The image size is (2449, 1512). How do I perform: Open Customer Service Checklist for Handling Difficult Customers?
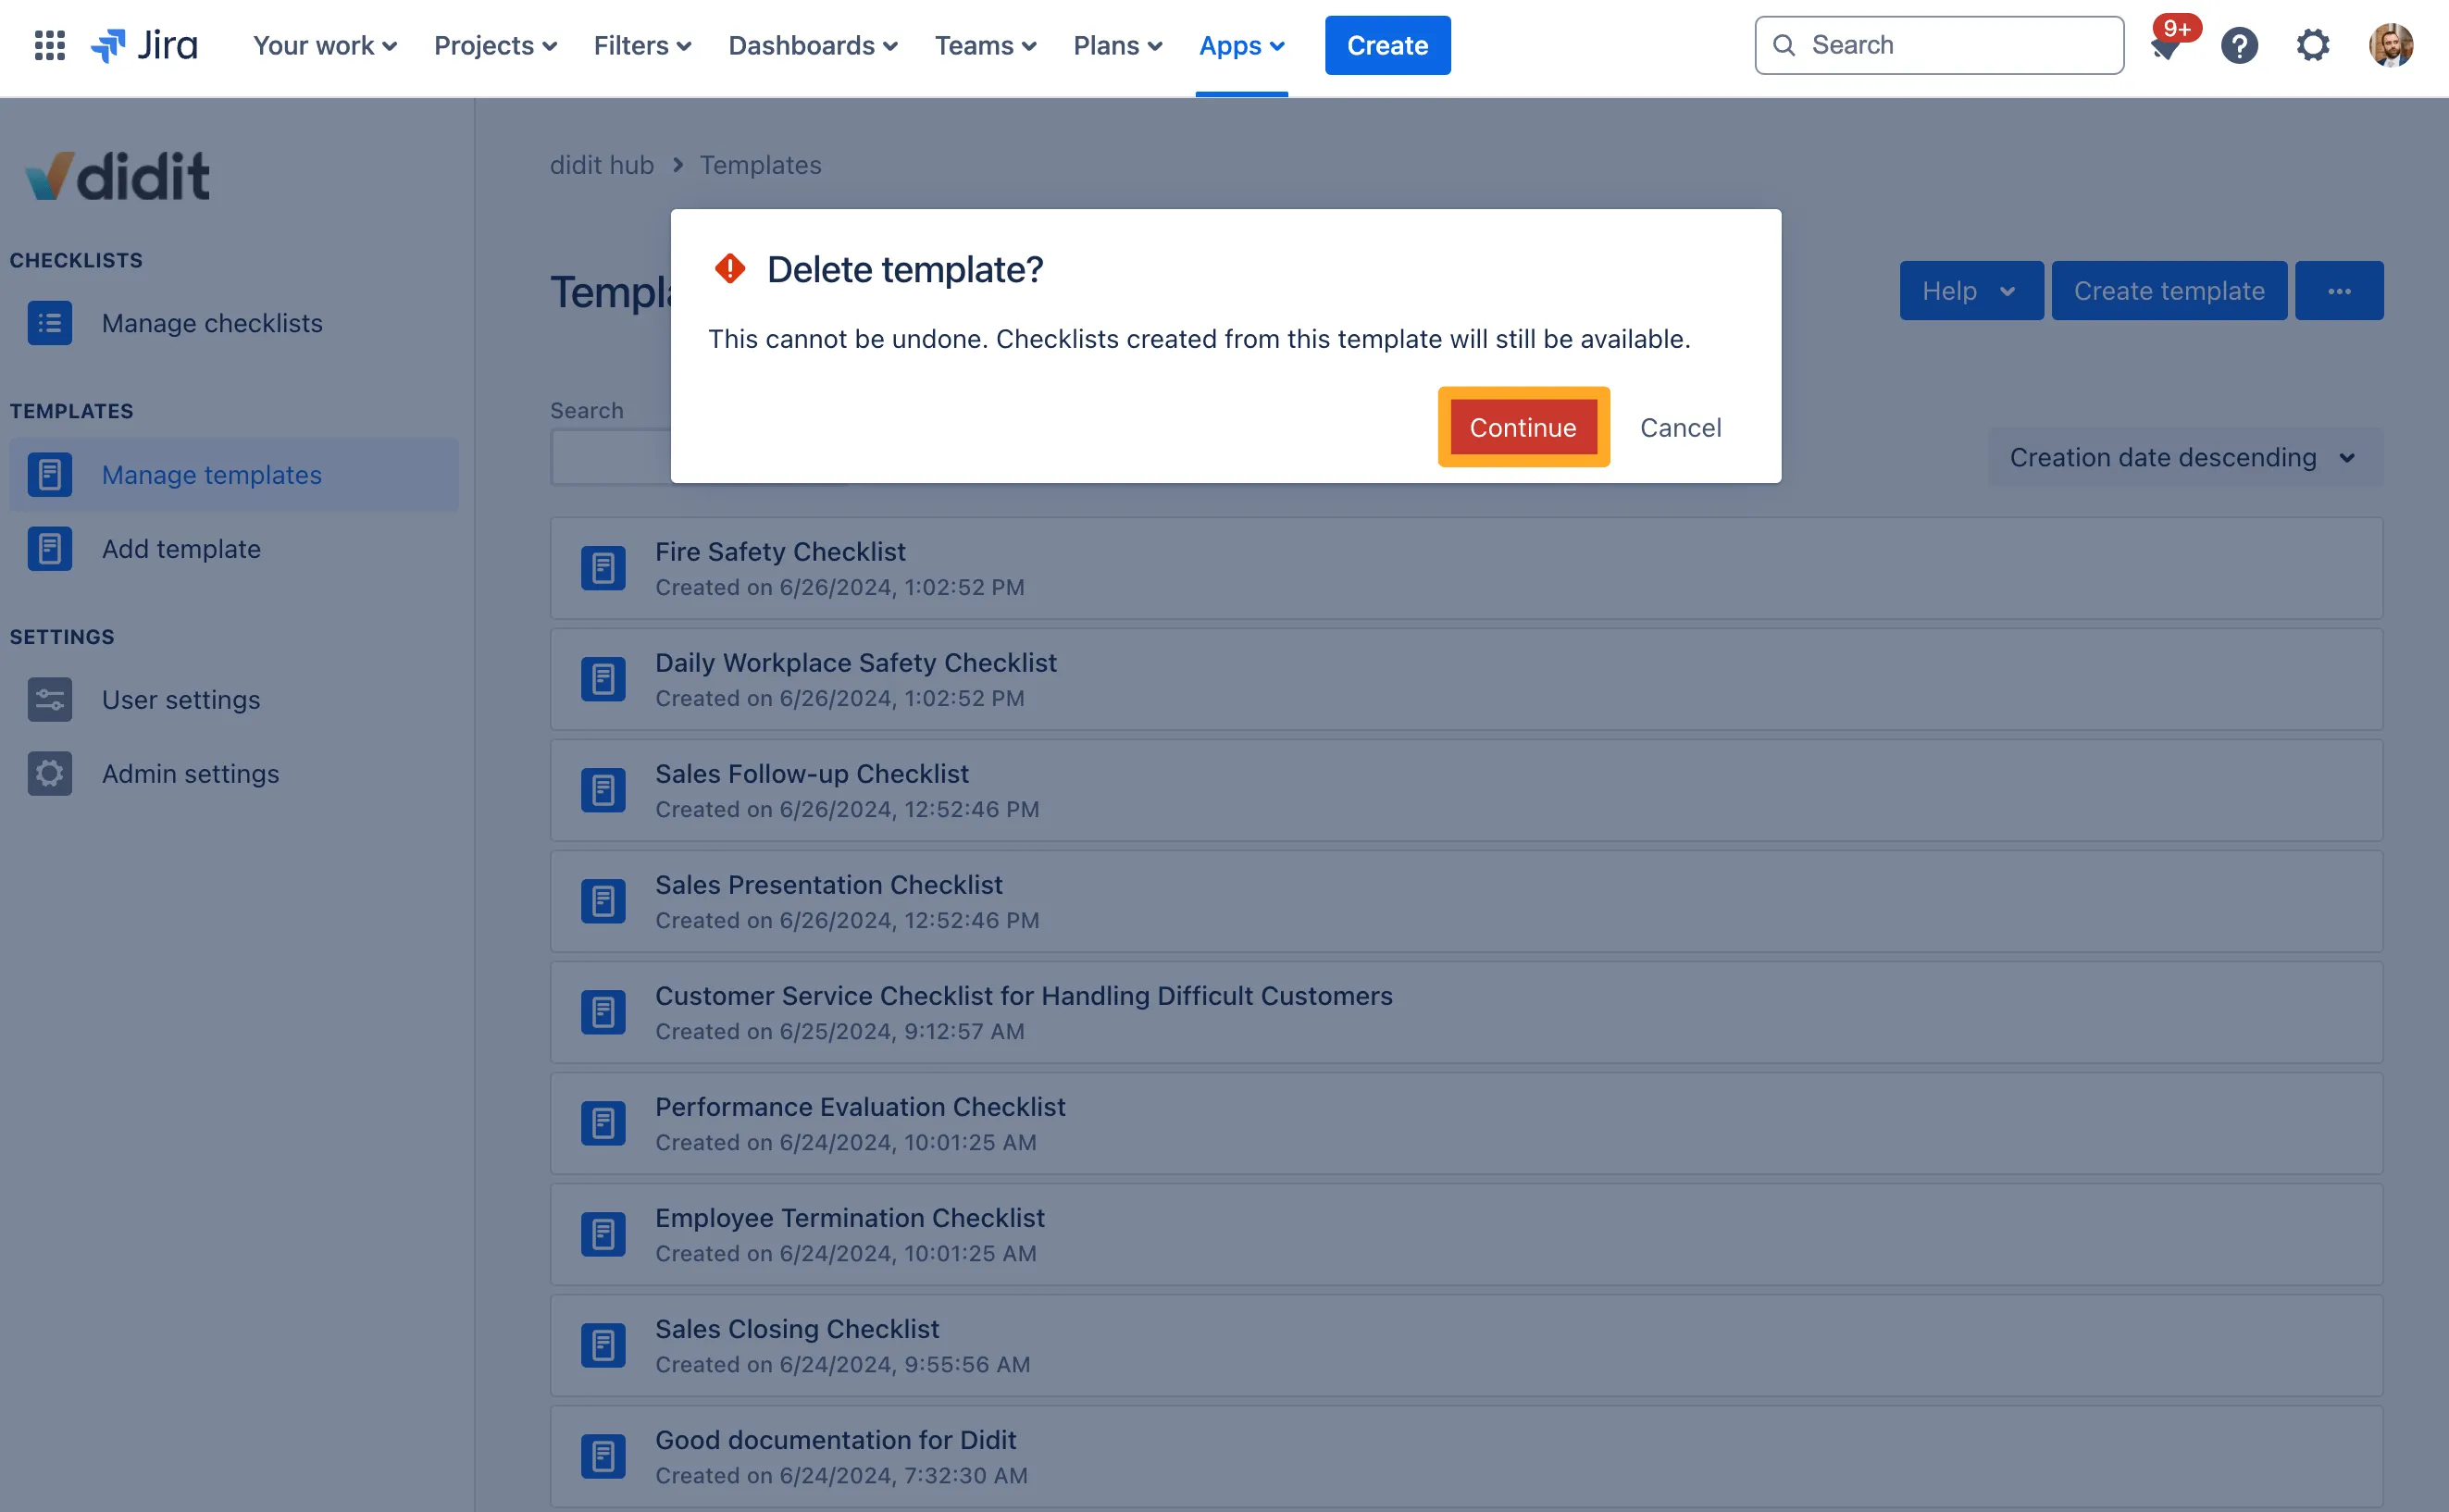click(1023, 995)
